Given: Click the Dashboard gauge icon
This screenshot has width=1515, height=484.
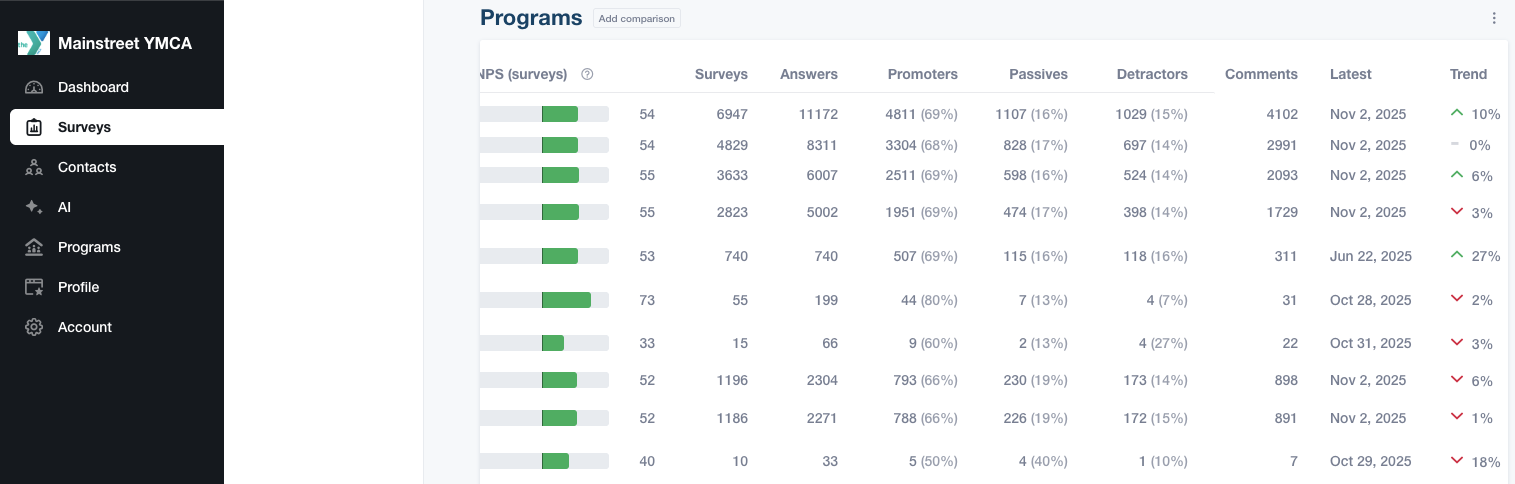Looking at the screenshot, I should click(34, 87).
